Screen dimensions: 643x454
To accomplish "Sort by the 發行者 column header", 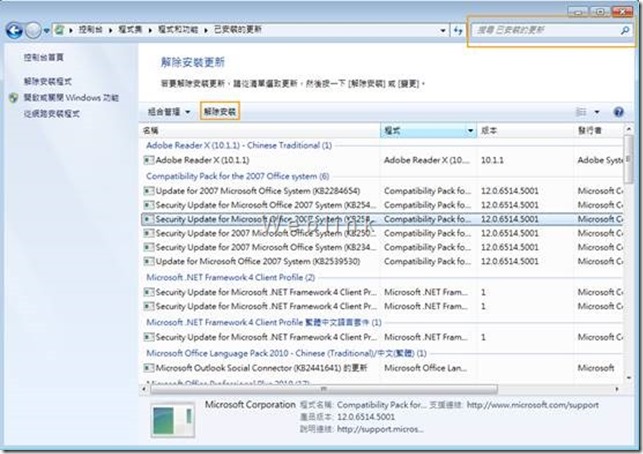I will click(x=598, y=131).
